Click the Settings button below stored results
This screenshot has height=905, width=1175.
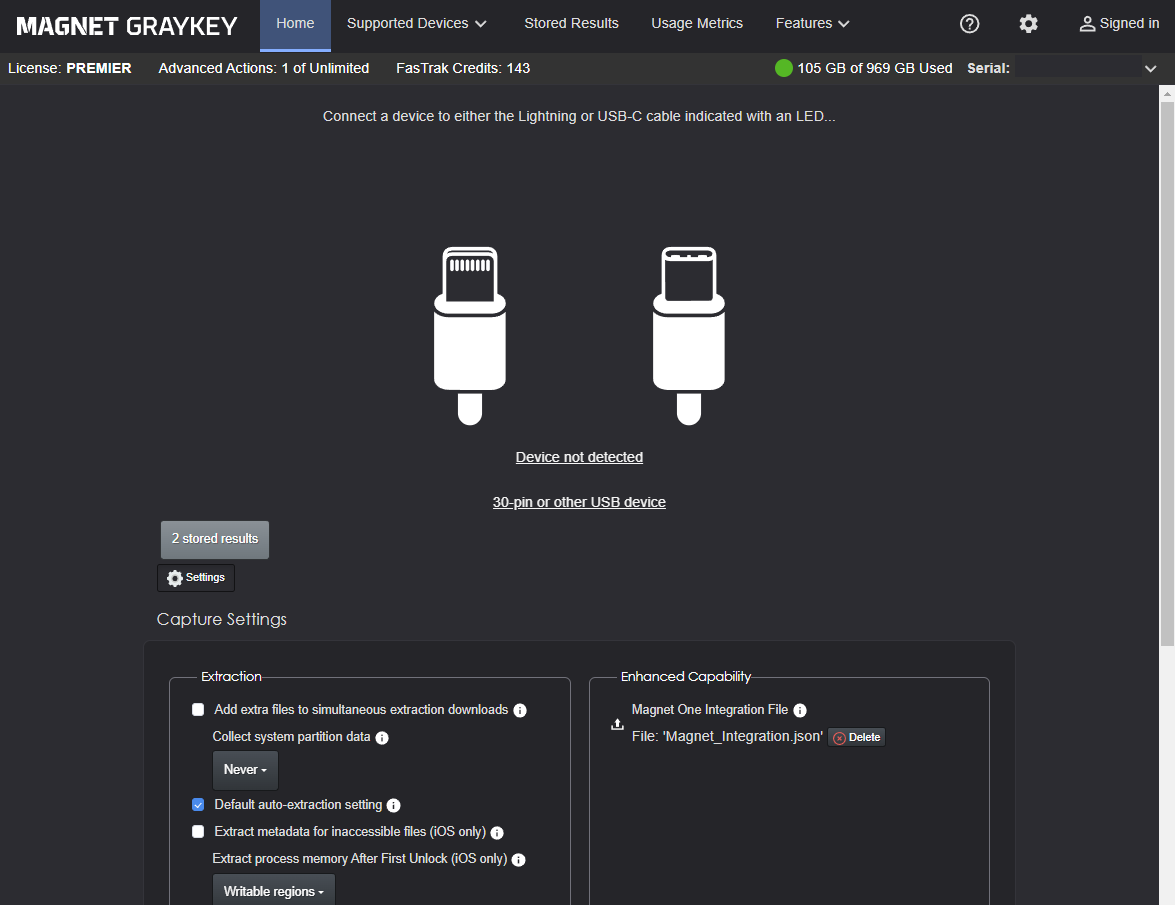(x=196, y=578)
